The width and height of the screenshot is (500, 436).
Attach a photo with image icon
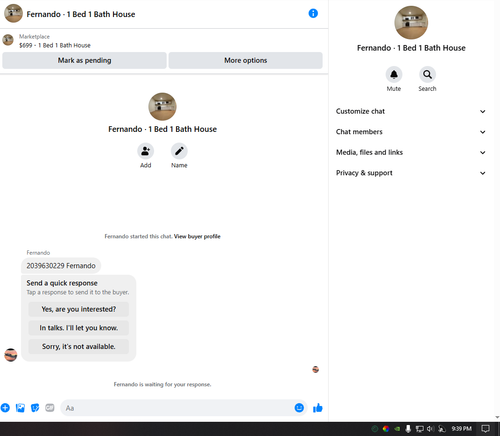[20, 408]
